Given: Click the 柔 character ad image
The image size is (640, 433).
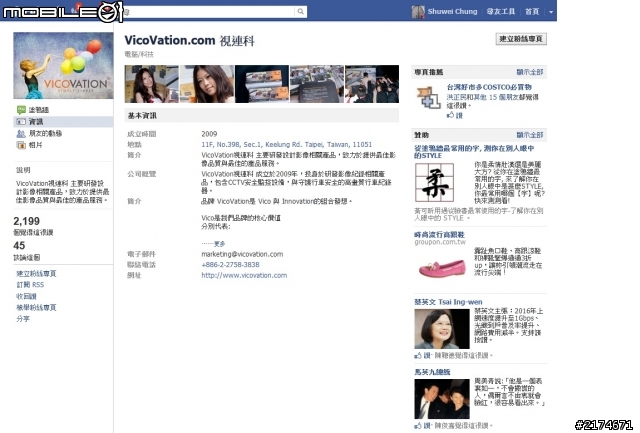Looking at the screenshot, I should pyautogui.click(x=434, y=182).
